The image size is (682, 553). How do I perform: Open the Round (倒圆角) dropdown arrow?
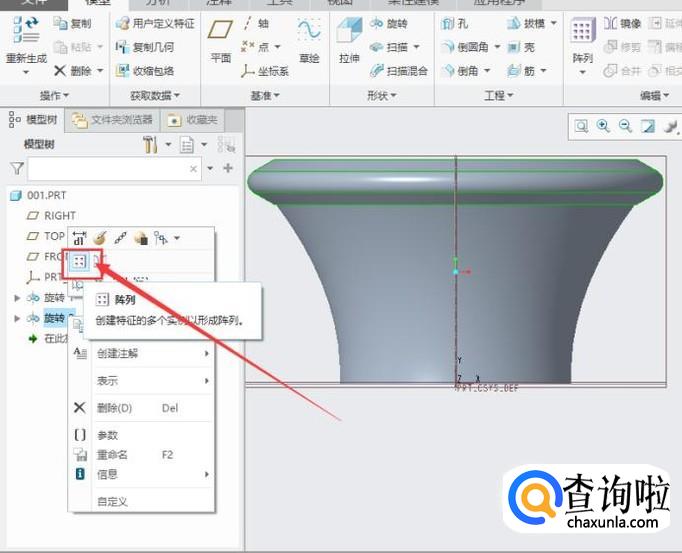click(x=495, y=47)
